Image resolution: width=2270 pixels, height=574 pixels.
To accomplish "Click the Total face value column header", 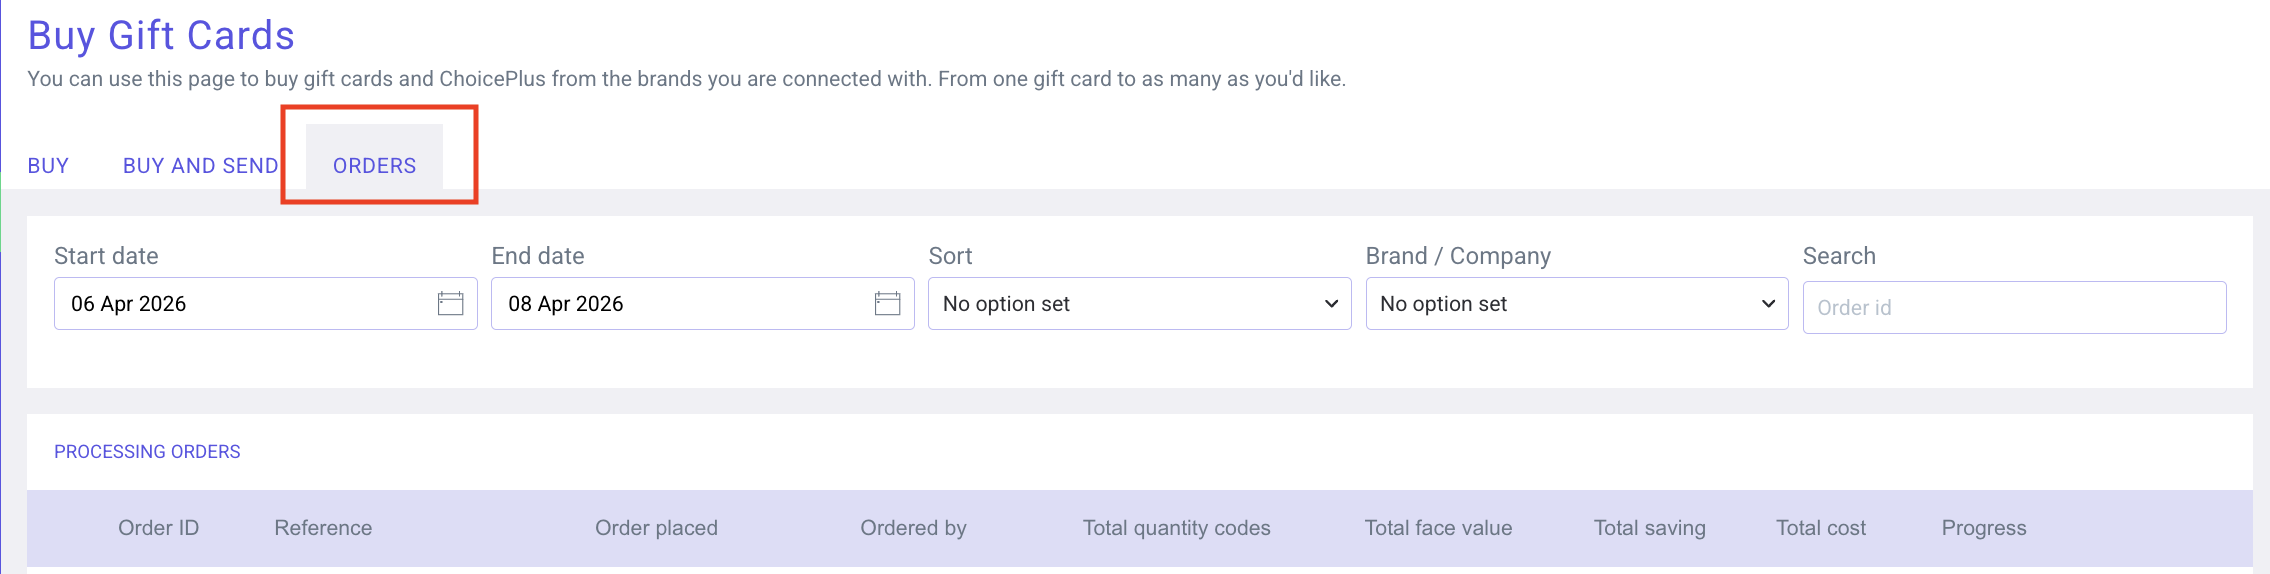I will pyautogui.click(x=1438, y=528).
